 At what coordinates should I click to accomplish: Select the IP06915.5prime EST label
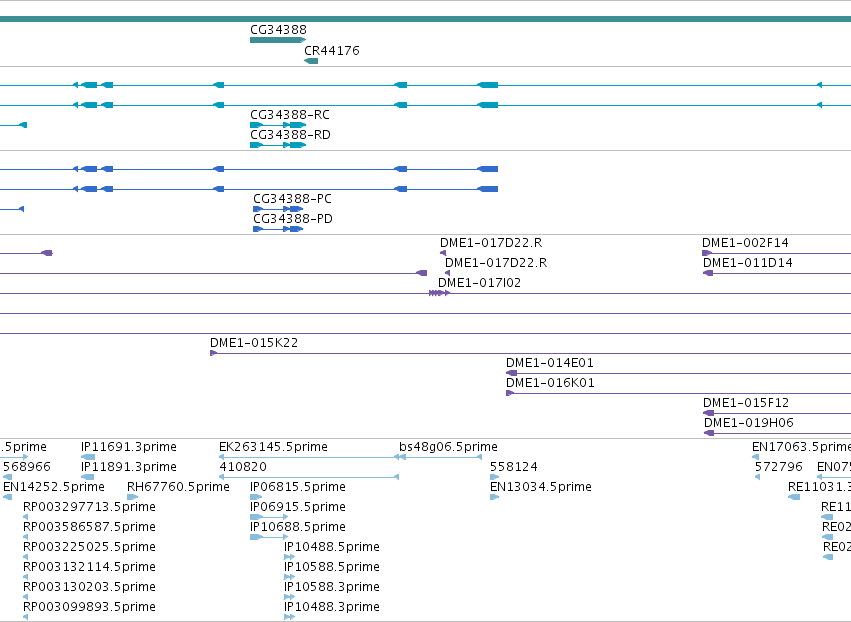pos(297,507)
